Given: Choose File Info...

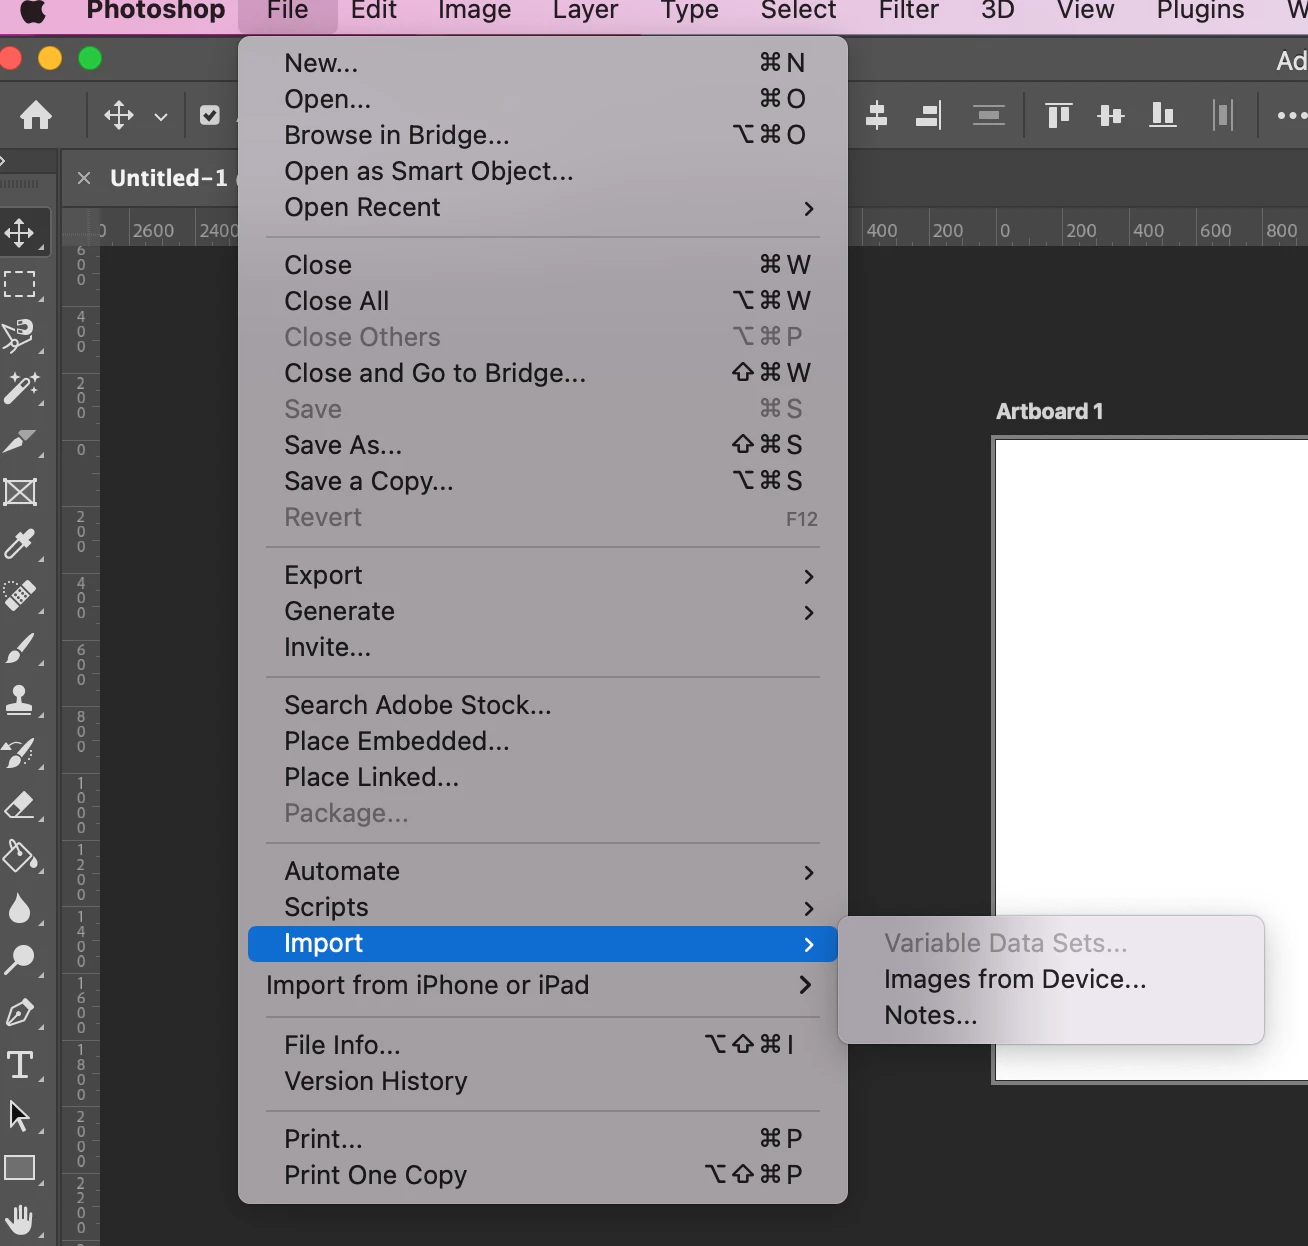Looking at the screenshot, I should (543, 1046).
